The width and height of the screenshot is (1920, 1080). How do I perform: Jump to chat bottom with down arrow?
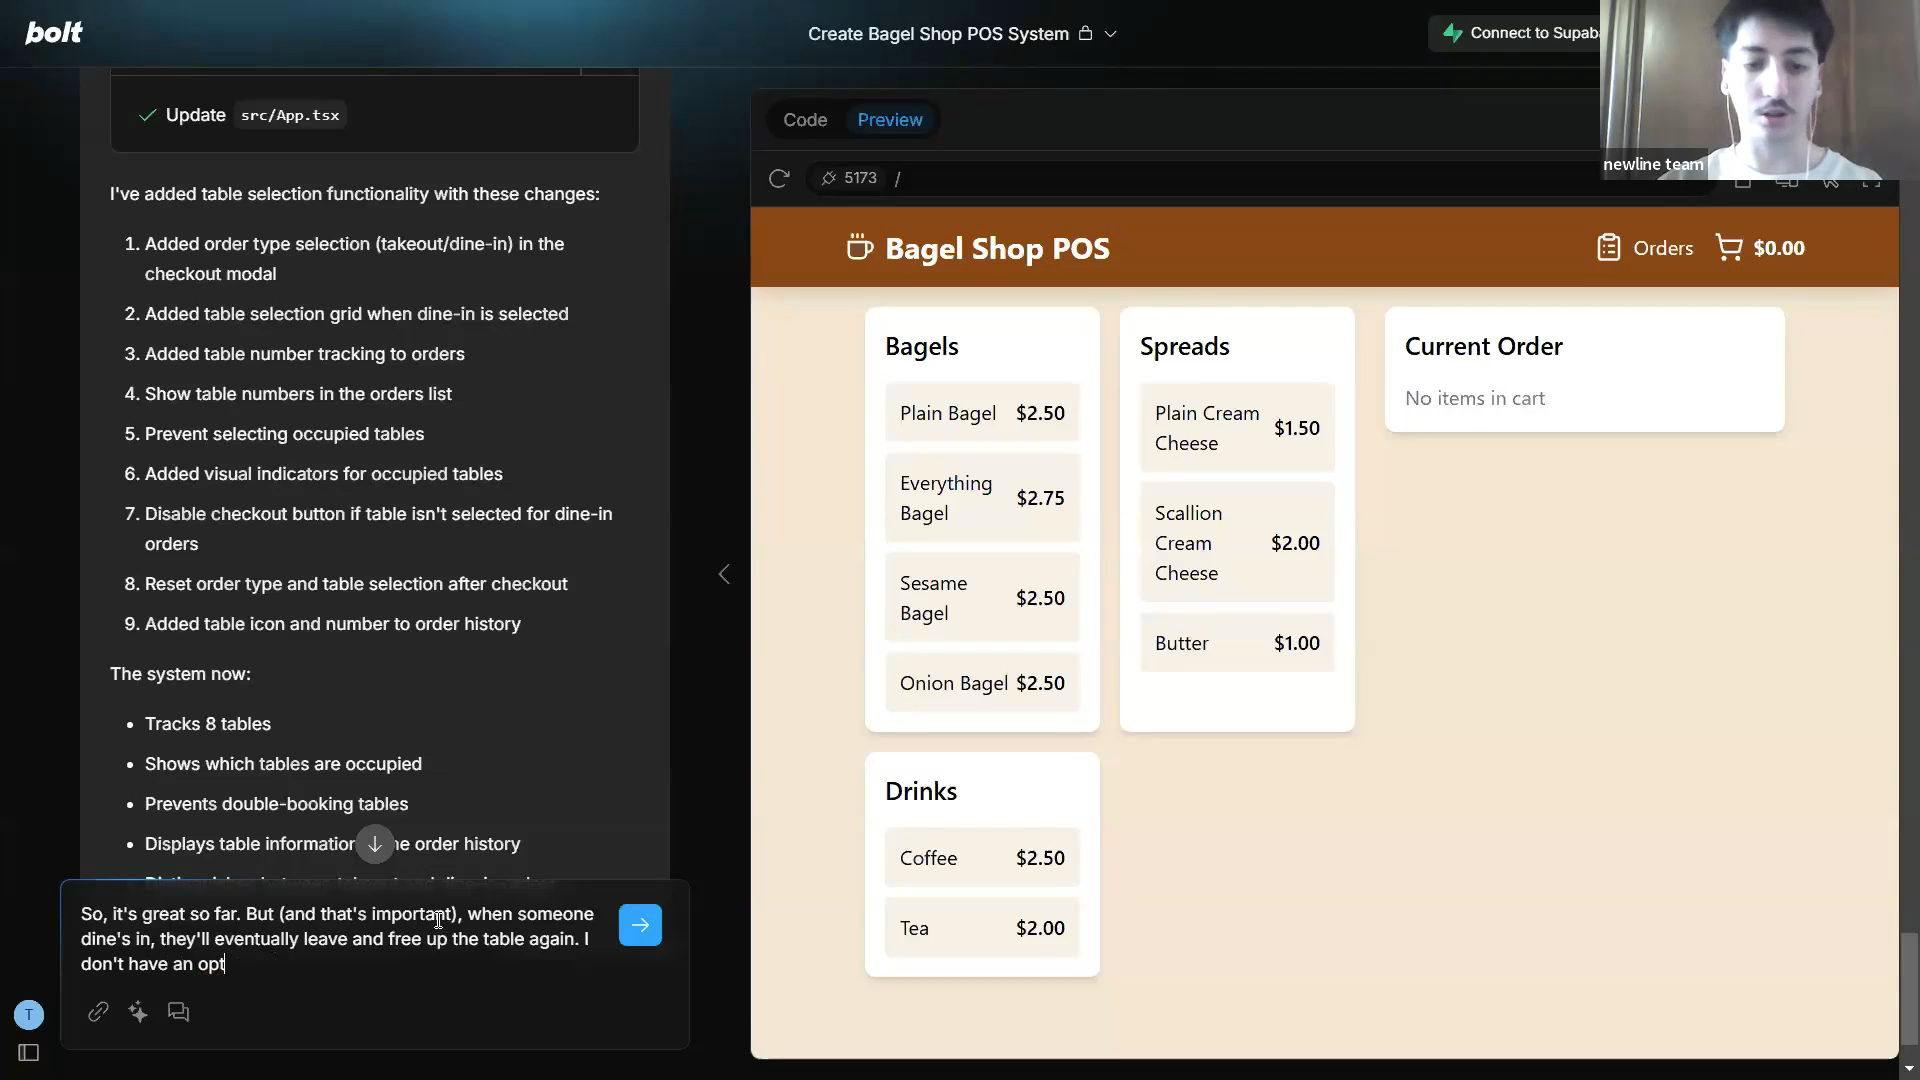tap(375, 844)
